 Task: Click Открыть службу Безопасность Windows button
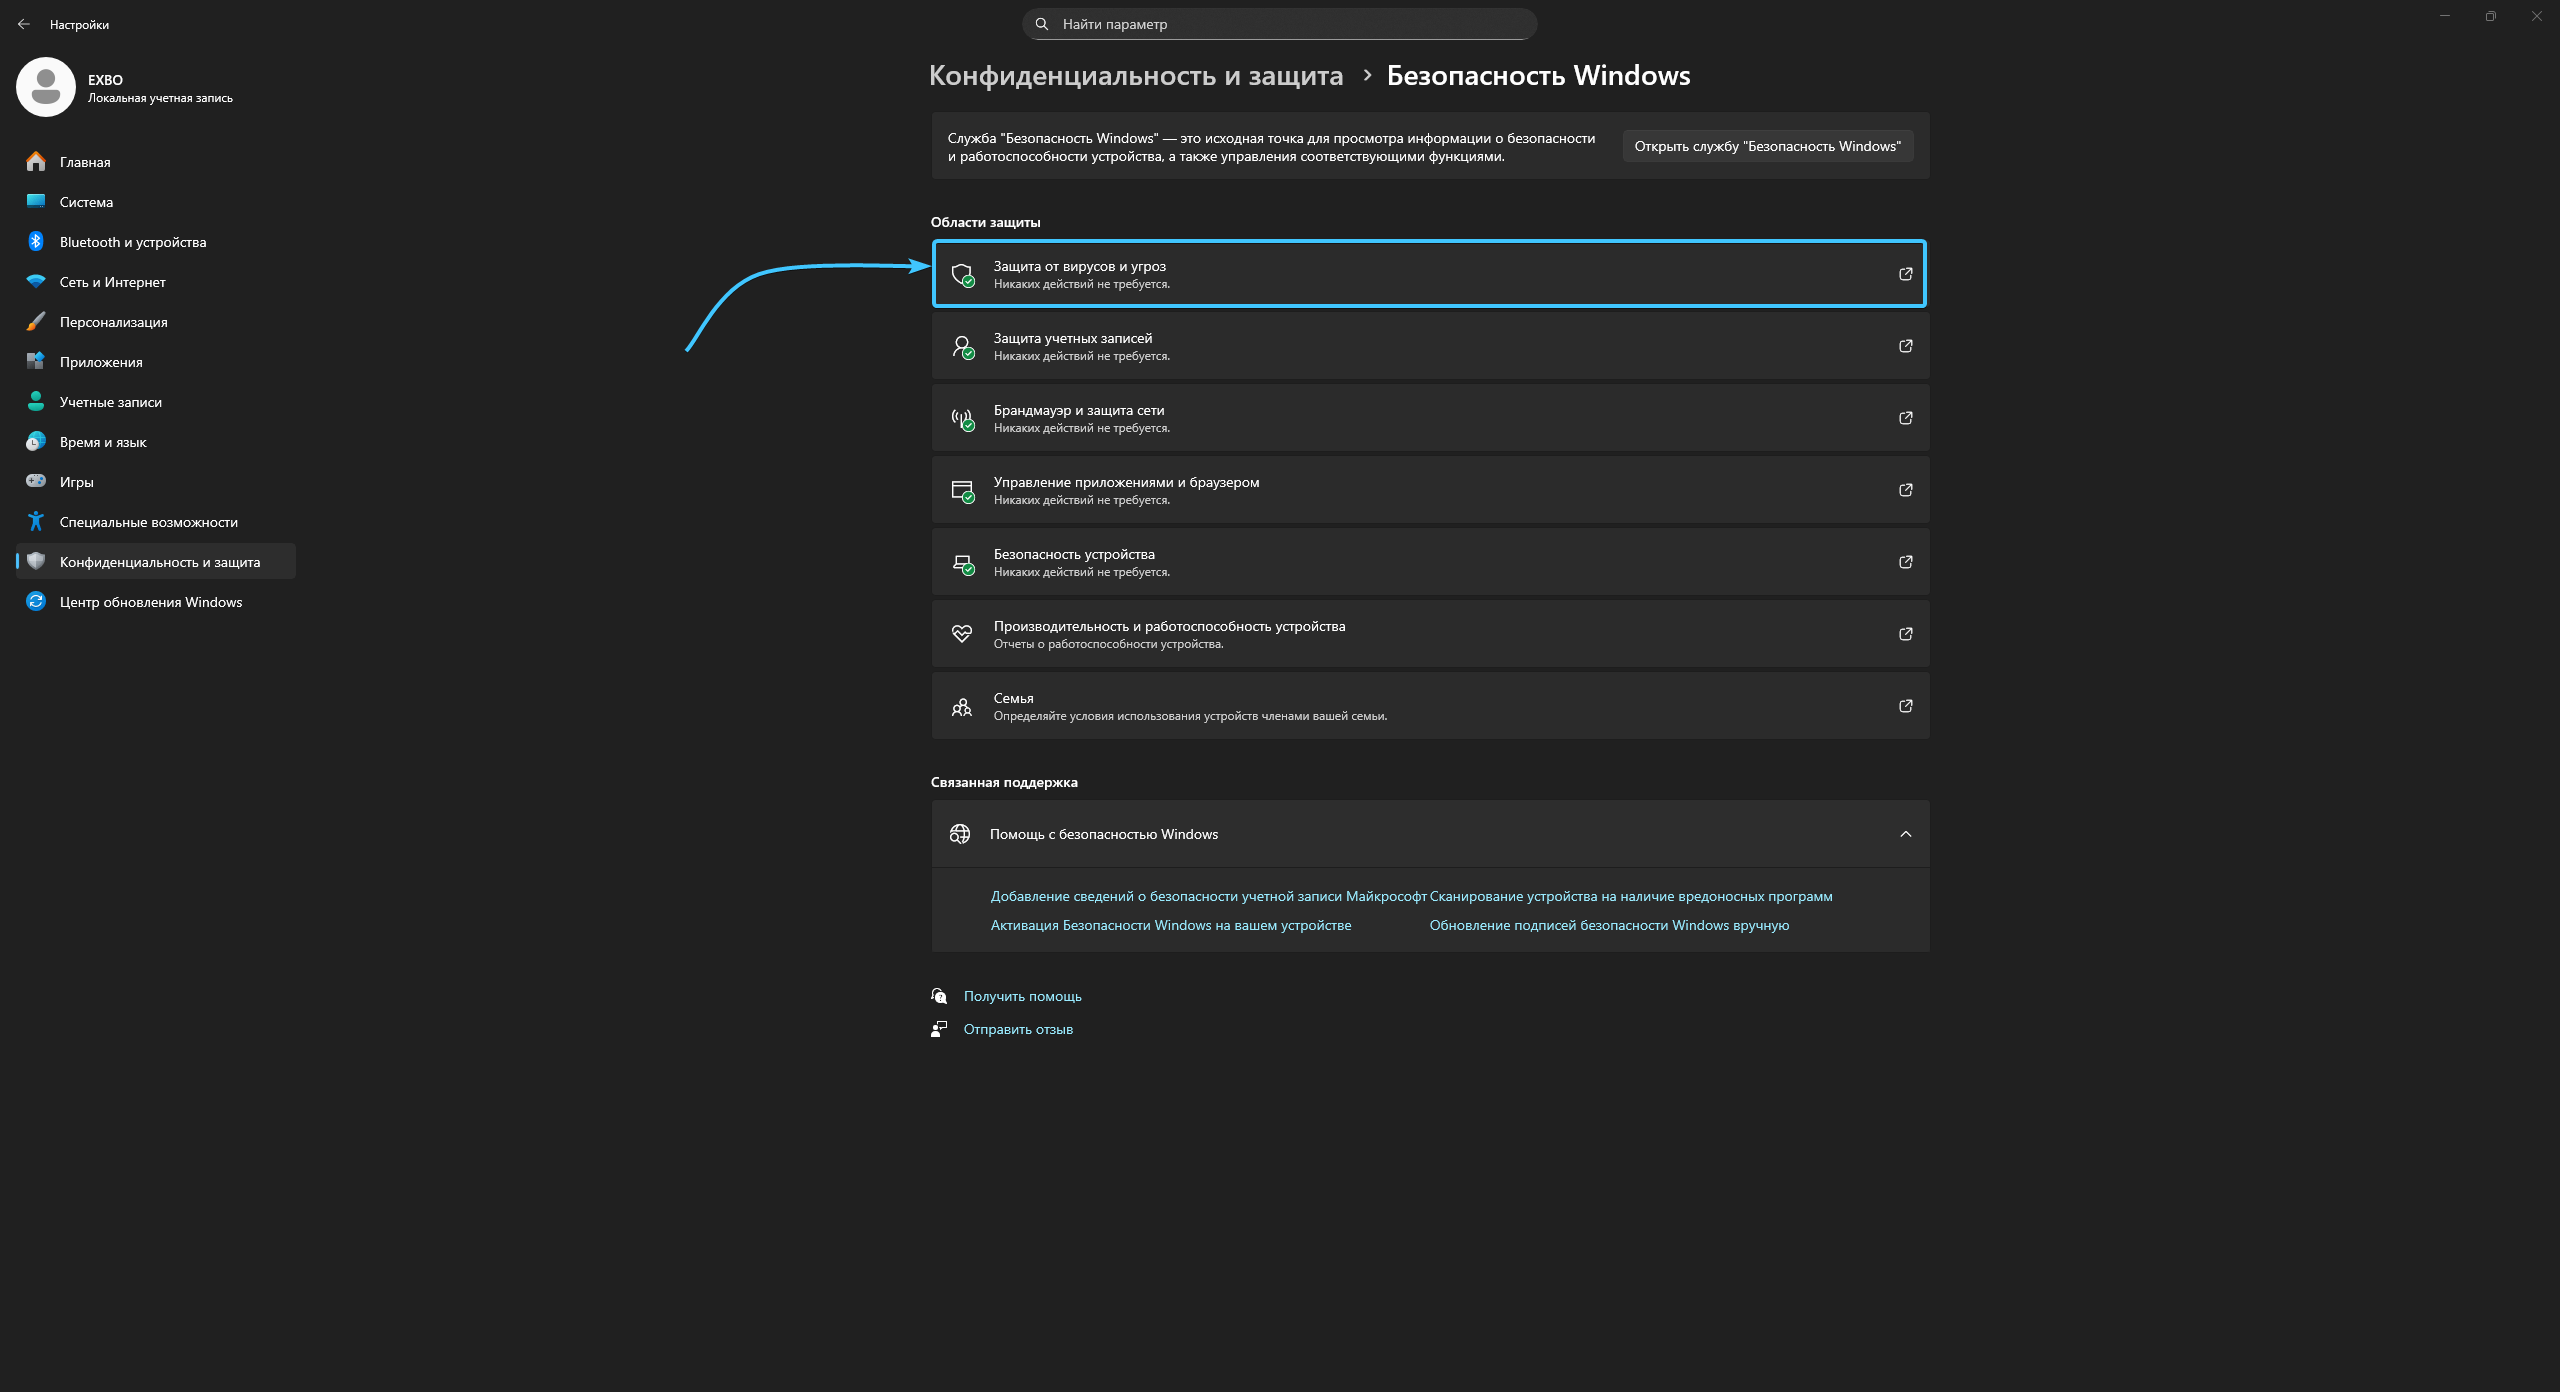pos(1767,146)
